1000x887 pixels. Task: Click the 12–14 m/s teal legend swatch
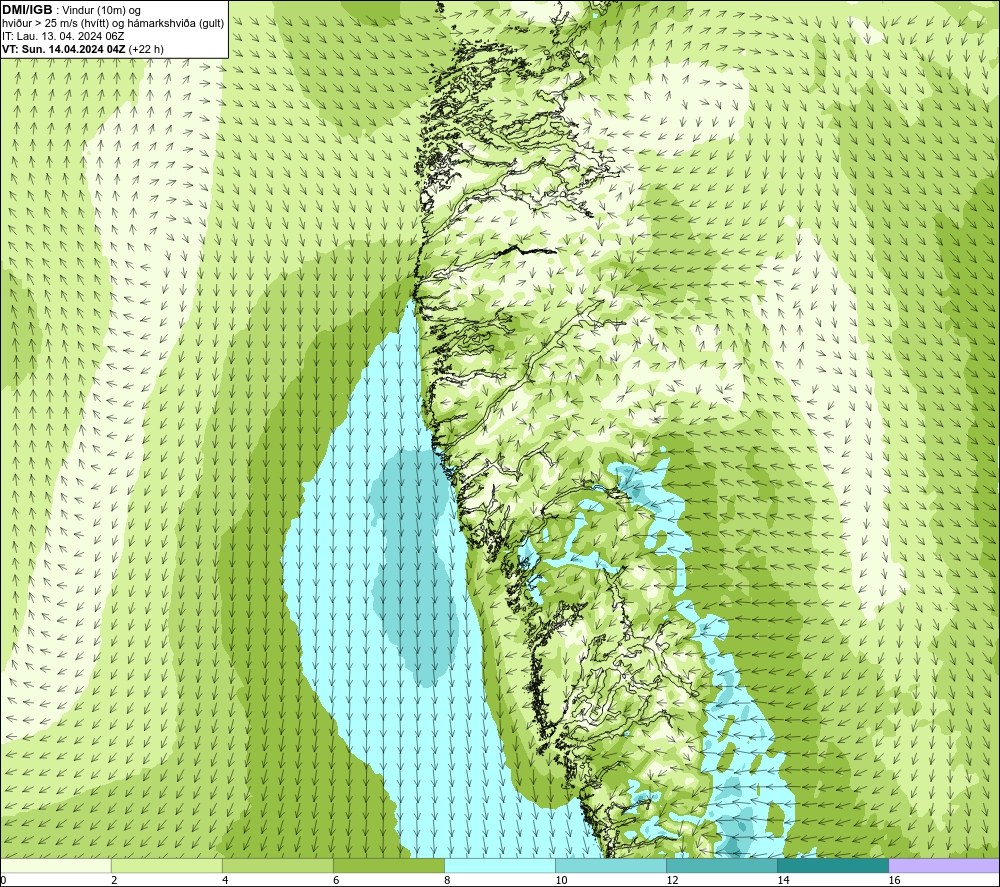point(721,866)
